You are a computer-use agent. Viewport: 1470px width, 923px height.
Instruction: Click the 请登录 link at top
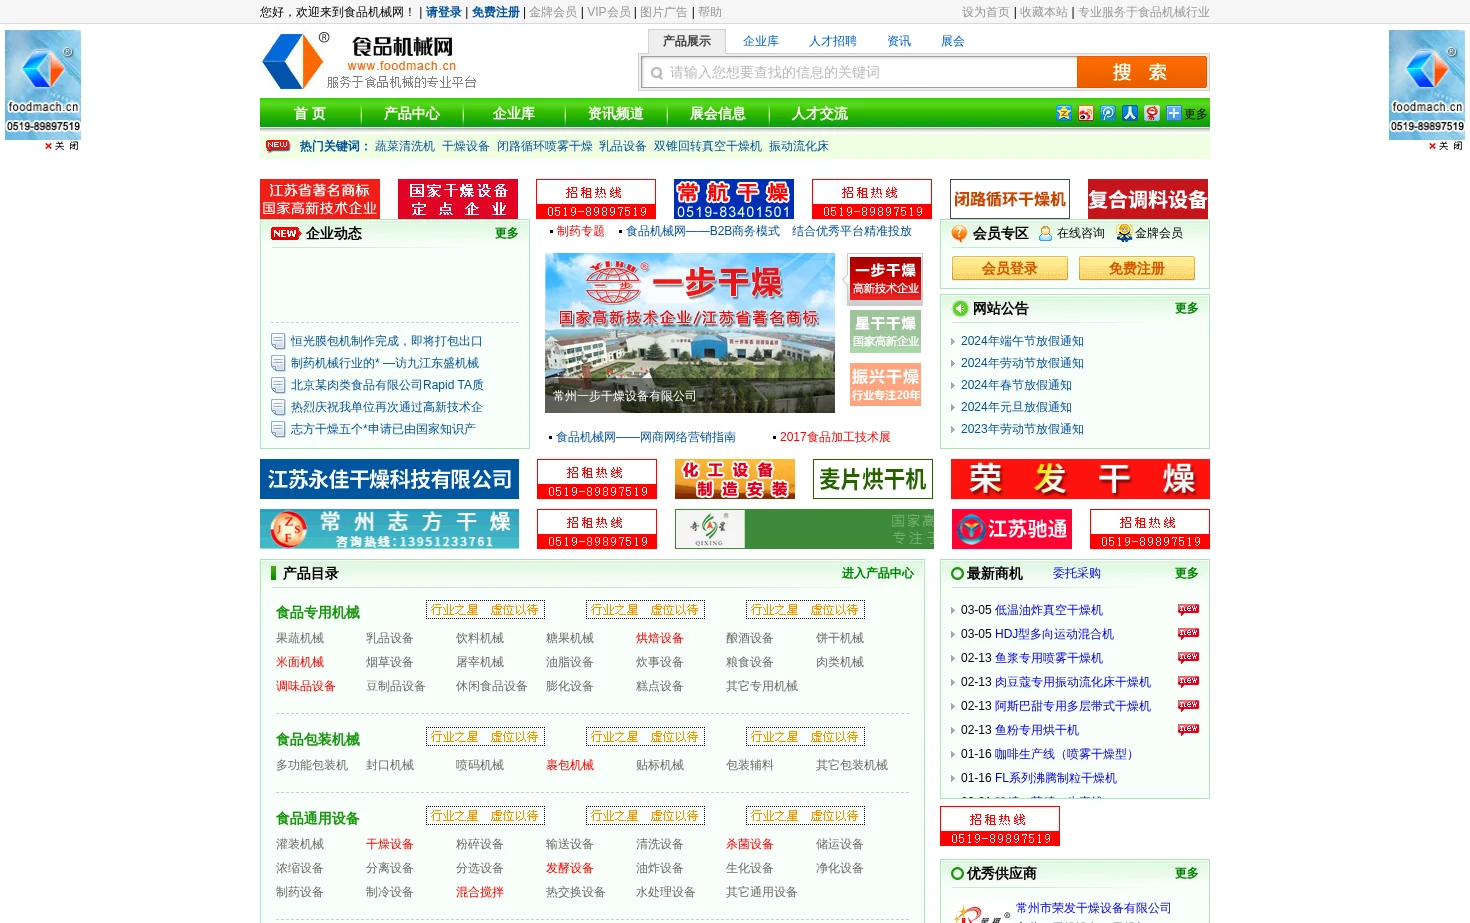pos(444,12)
